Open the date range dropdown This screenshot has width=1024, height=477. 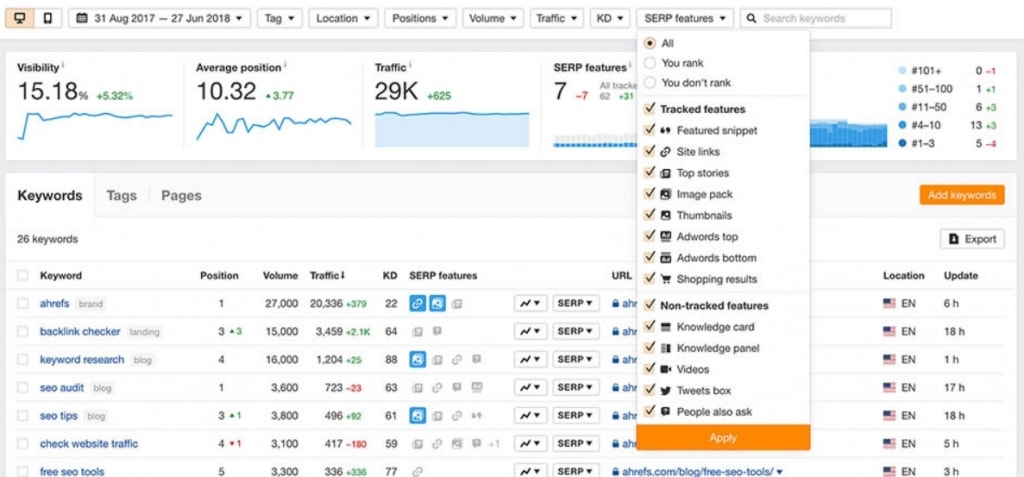tap(159, 18)
